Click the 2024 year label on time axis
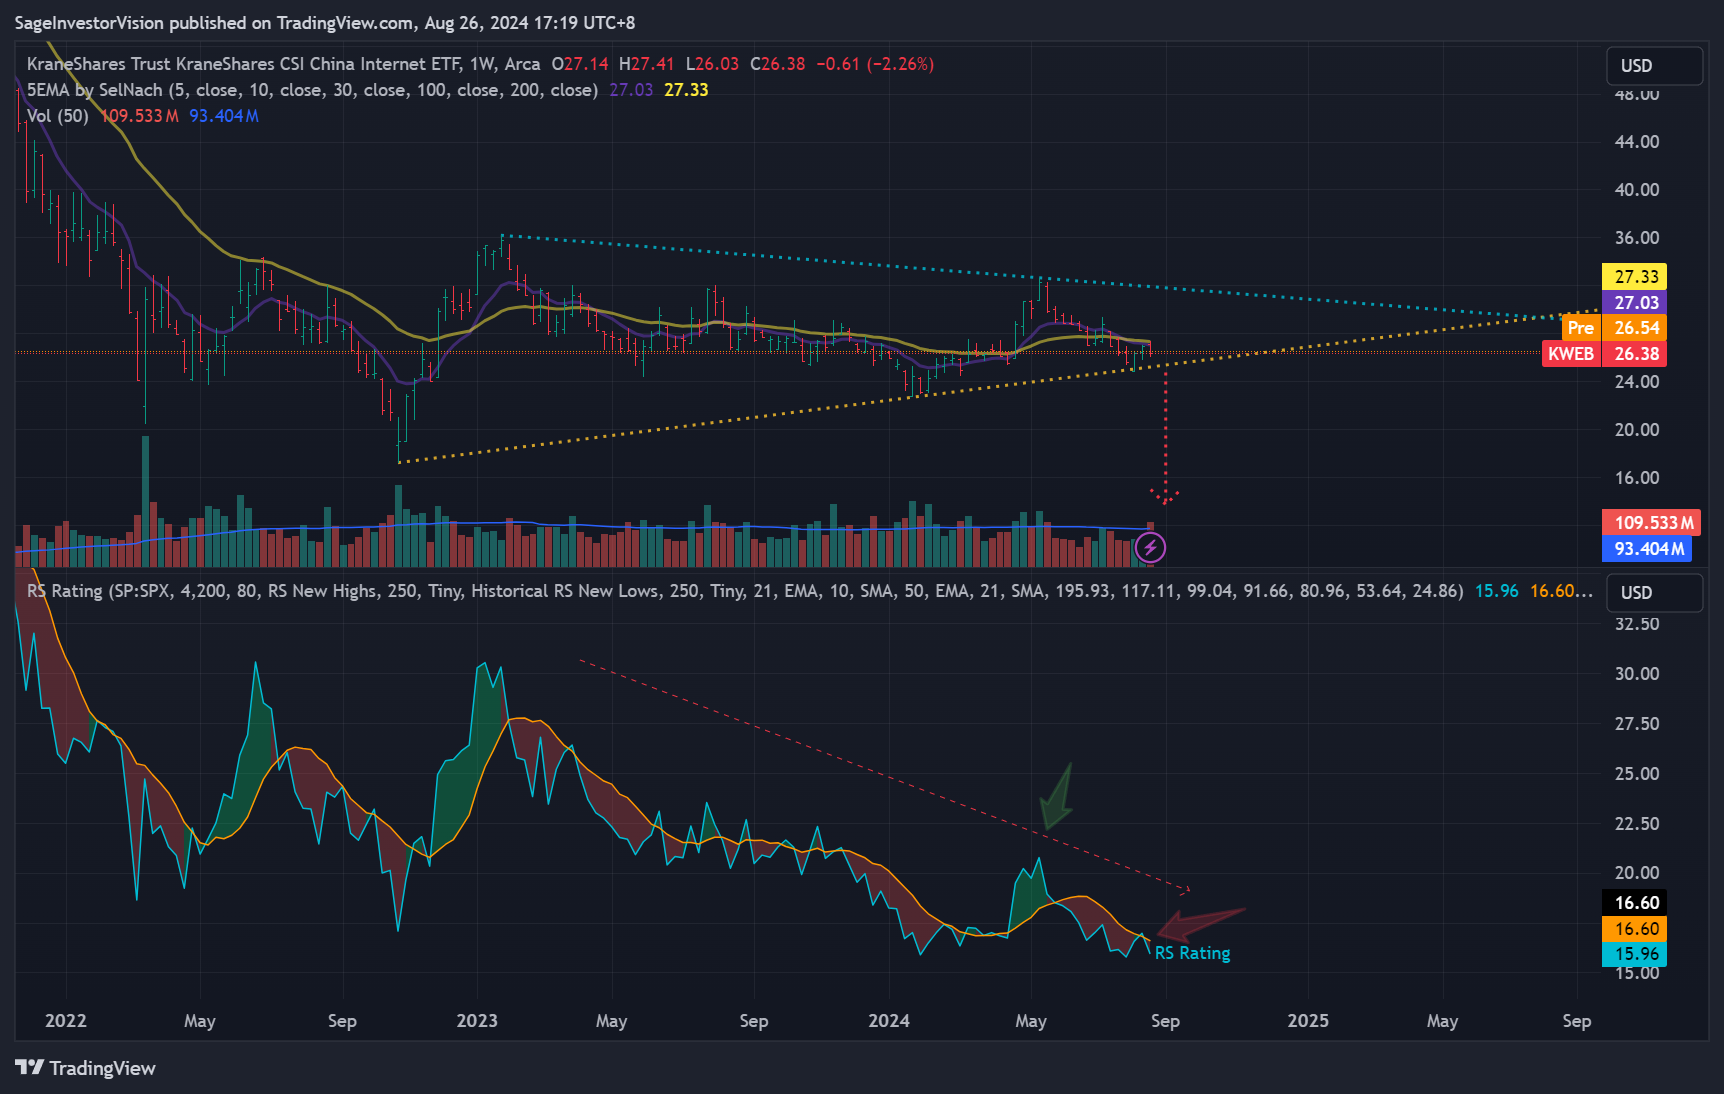The width and height of the screenshot is (1724, 1094). 889,1021
